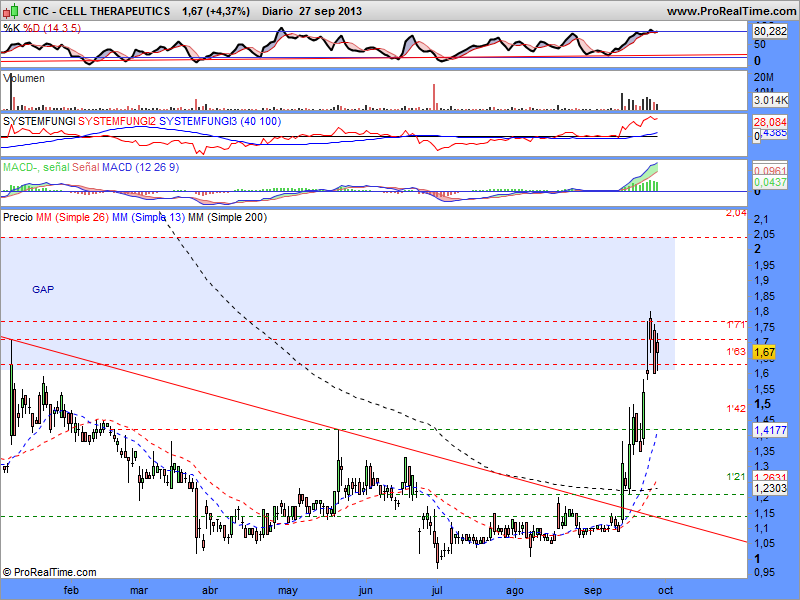
Task: Click the red SYSTEMFUNGI2 label
Action: pos(117,121)
